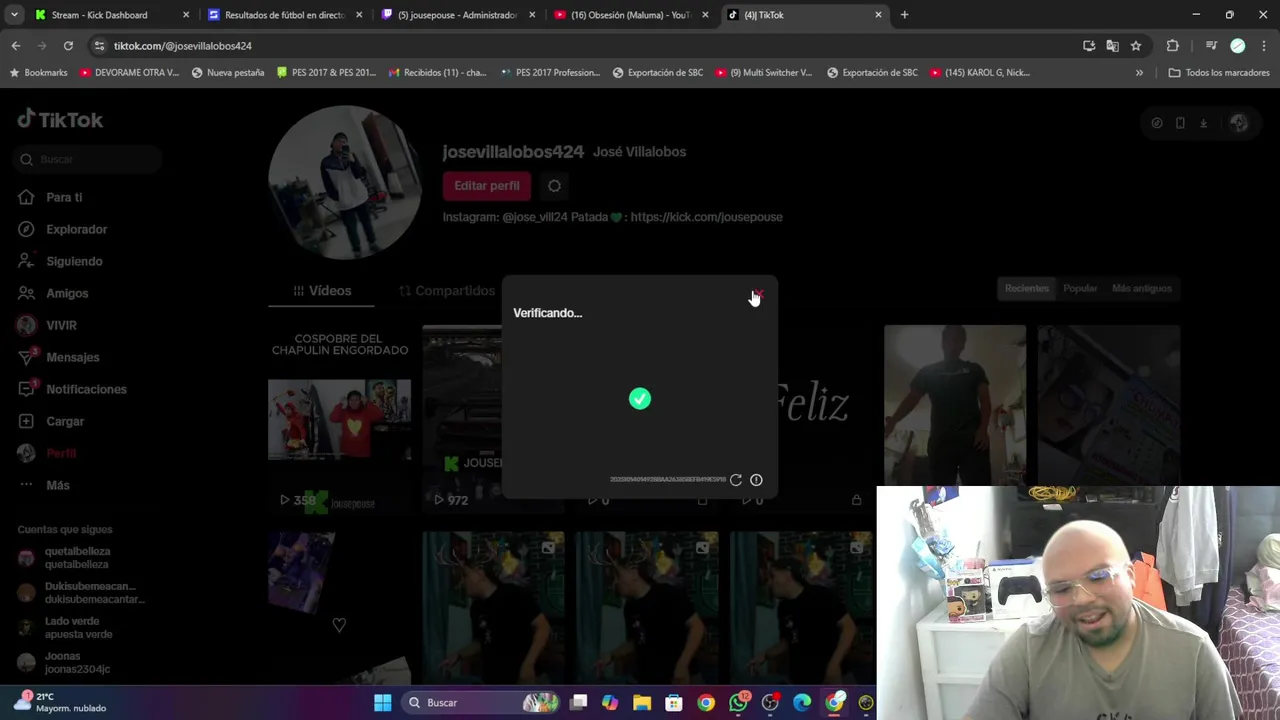Click the coin icon in TikTok header

(1157, 123)
